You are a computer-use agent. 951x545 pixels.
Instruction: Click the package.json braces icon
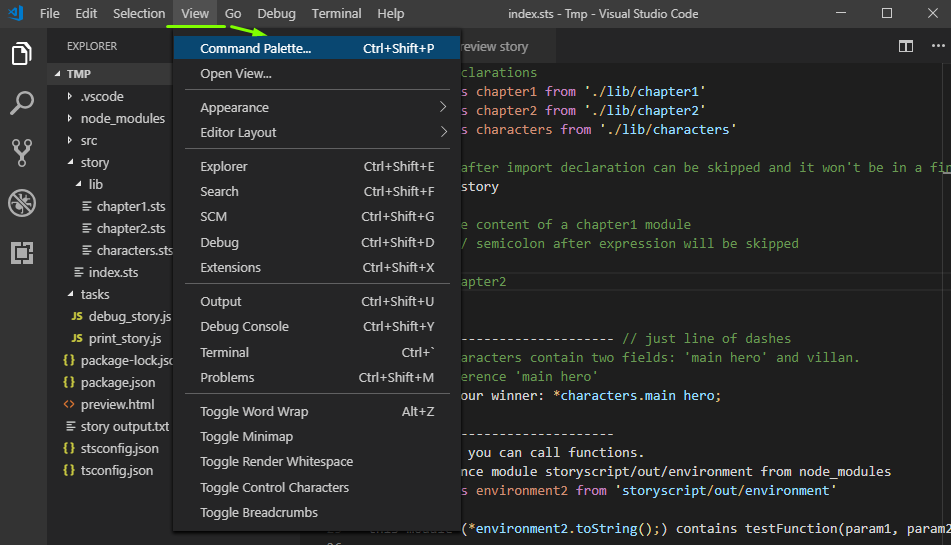point(69,383)
